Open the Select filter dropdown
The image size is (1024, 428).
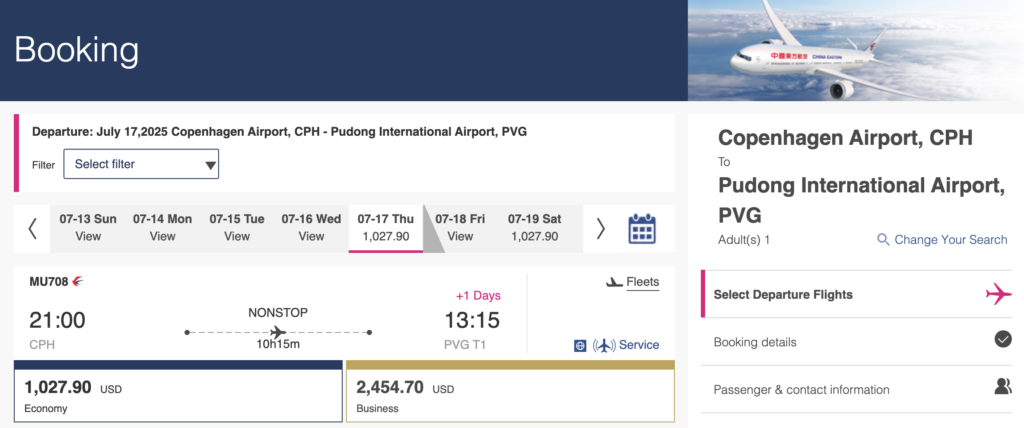click(141, 164)
